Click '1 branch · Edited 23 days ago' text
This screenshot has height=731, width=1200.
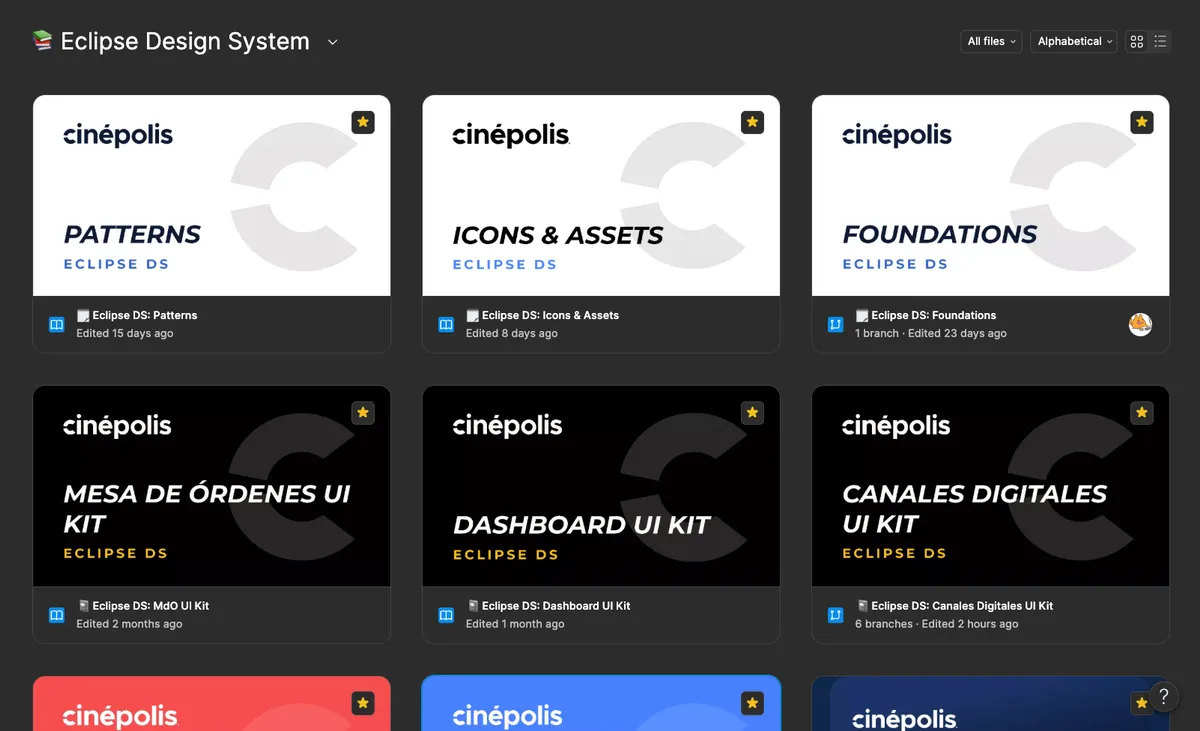pyautogui.click(x=931, y=333)
